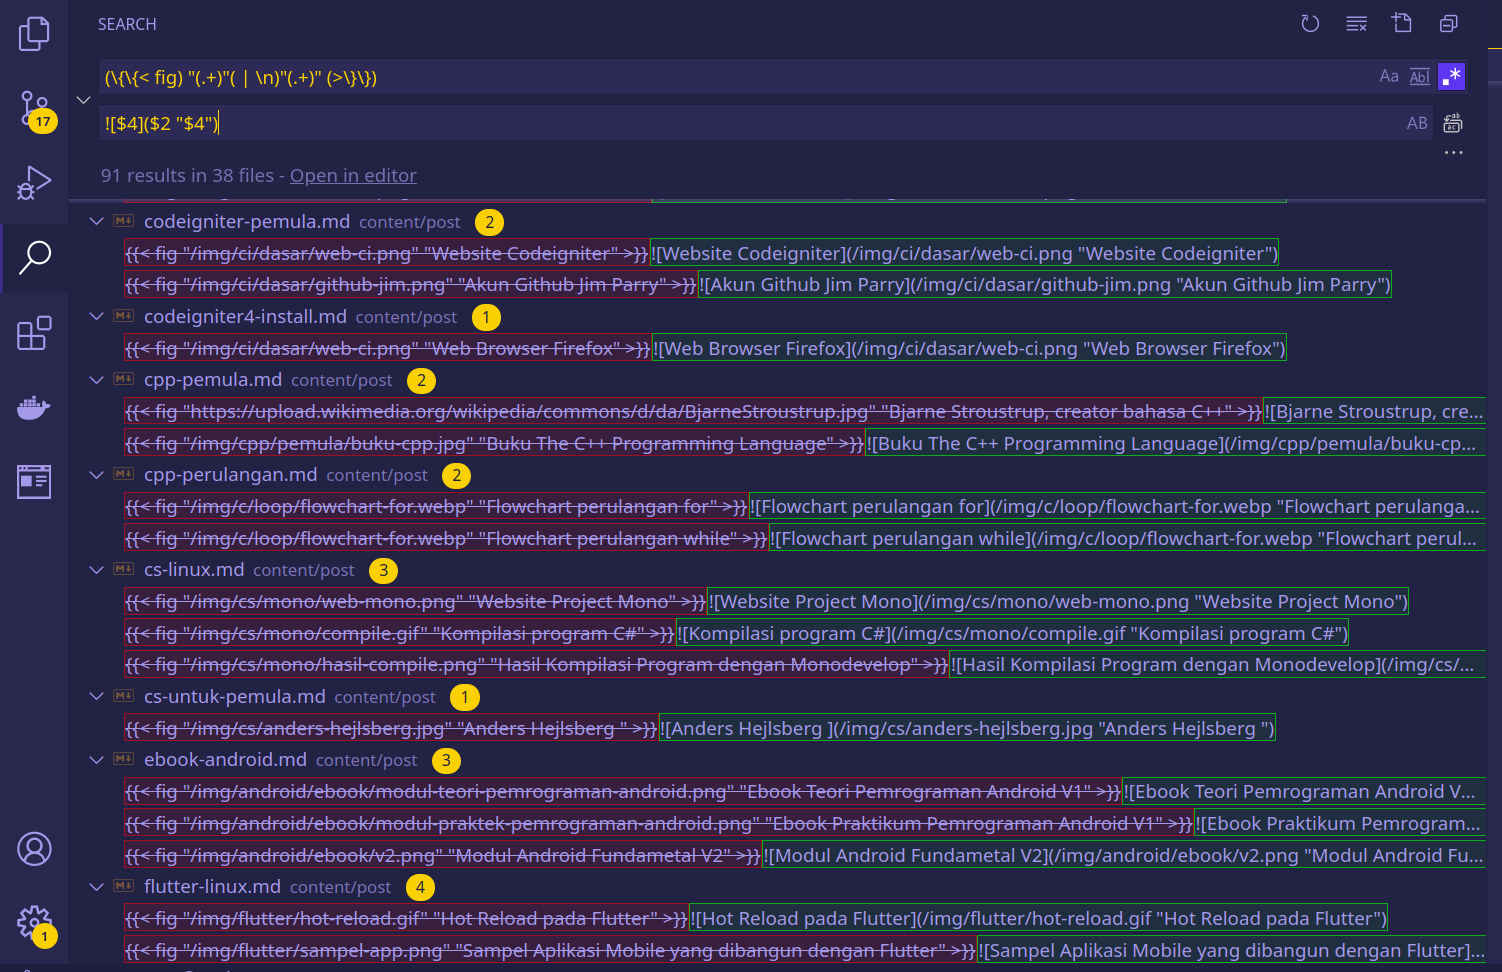This screenshot has height=972, width=1502.
Task: Collapse results for codeigniter-pemula.md
Action: [x=96, y=221]
